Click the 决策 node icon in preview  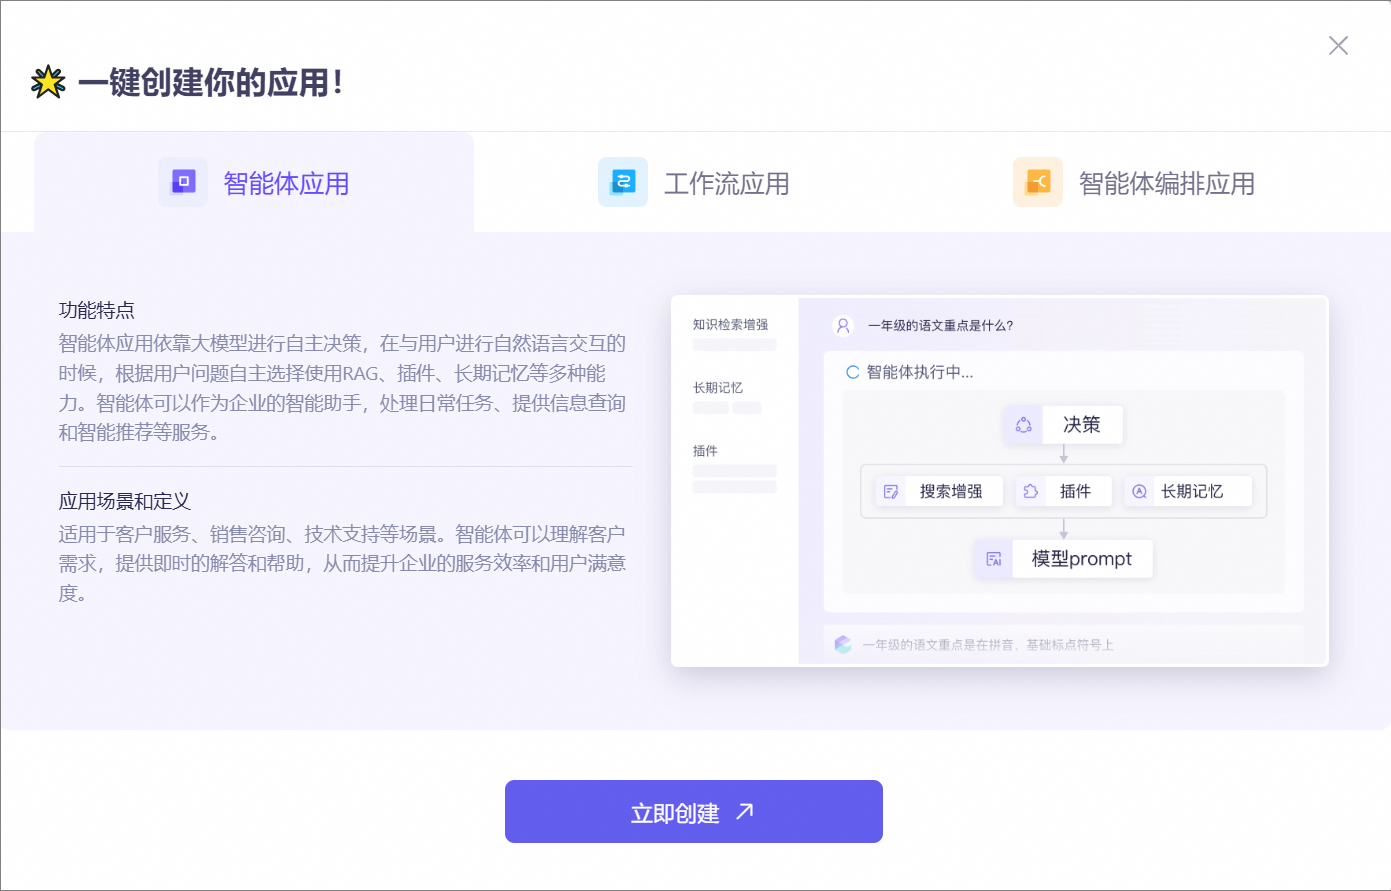pyautogui.click(x=1023, y=425)
